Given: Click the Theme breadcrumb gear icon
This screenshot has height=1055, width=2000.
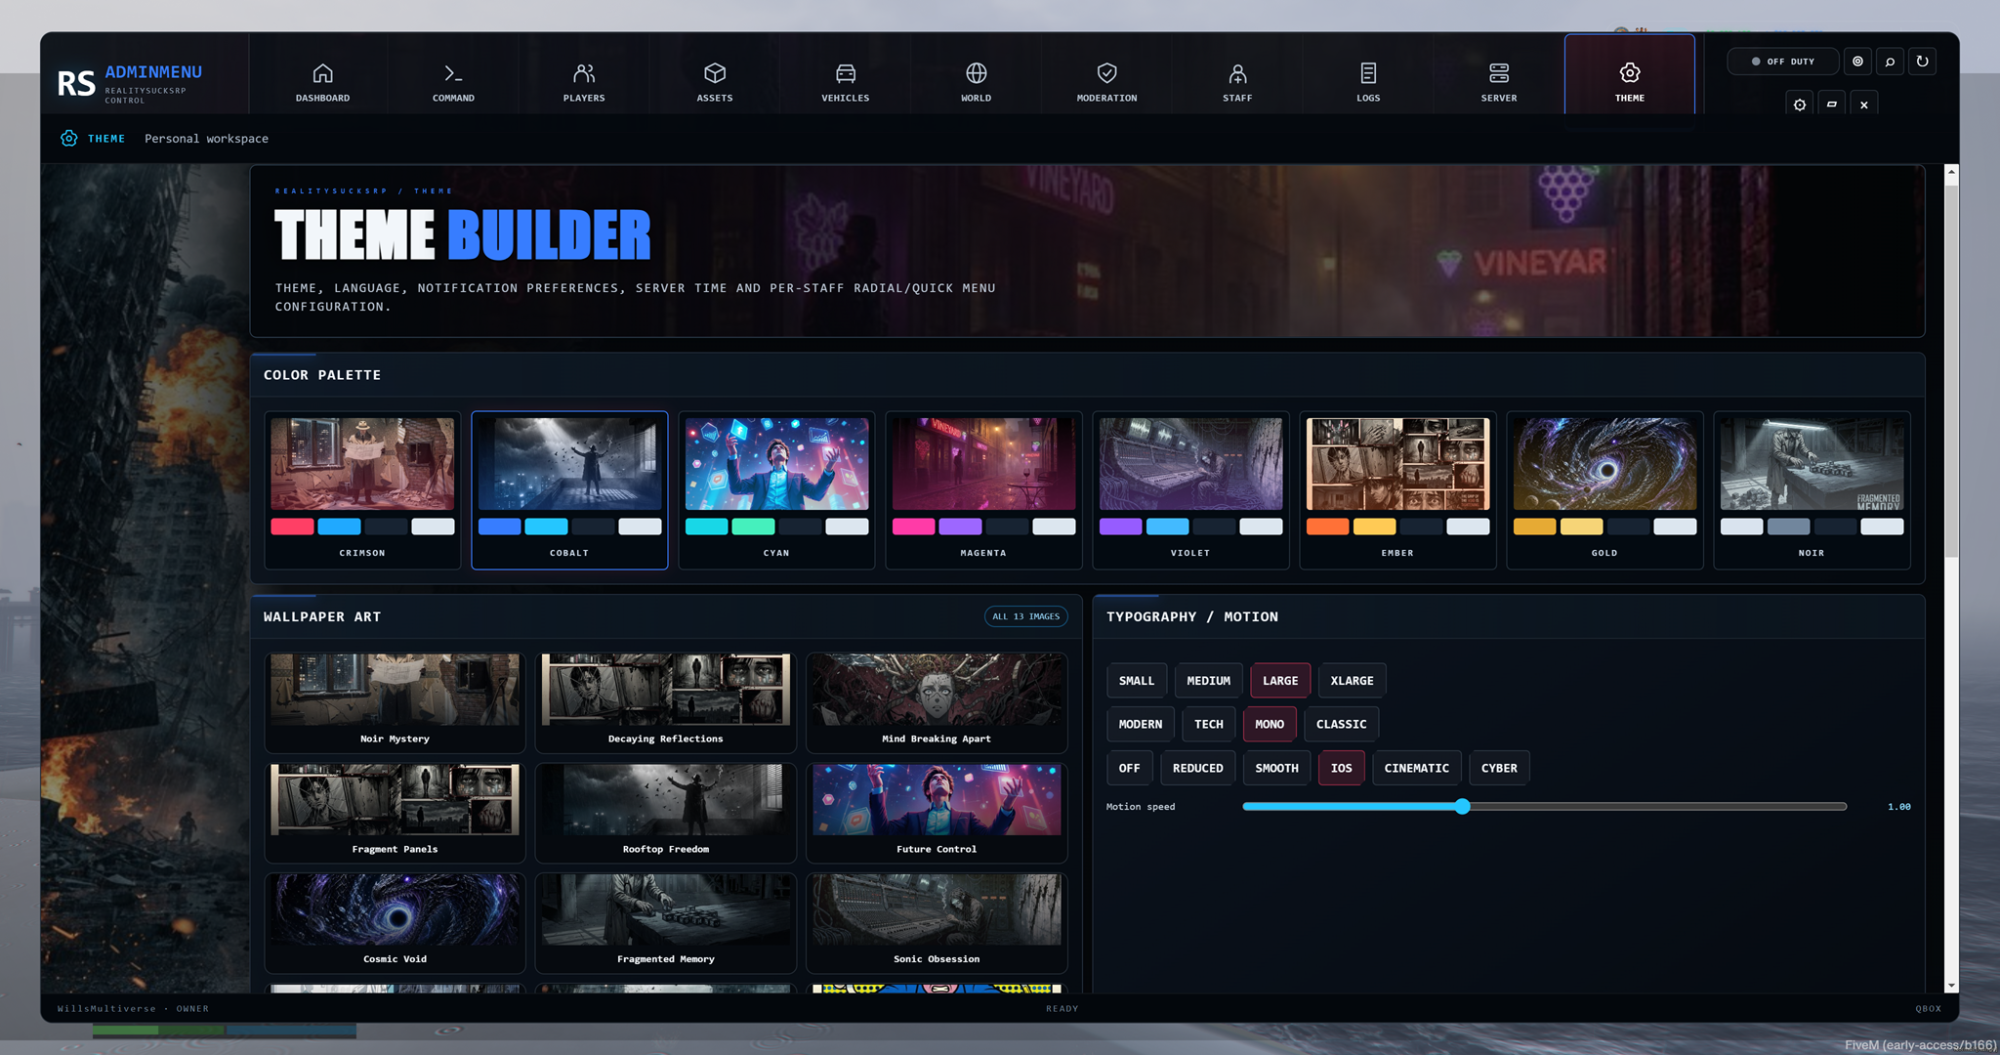Looking at the screenshot, I should click(x=68, y=138).
